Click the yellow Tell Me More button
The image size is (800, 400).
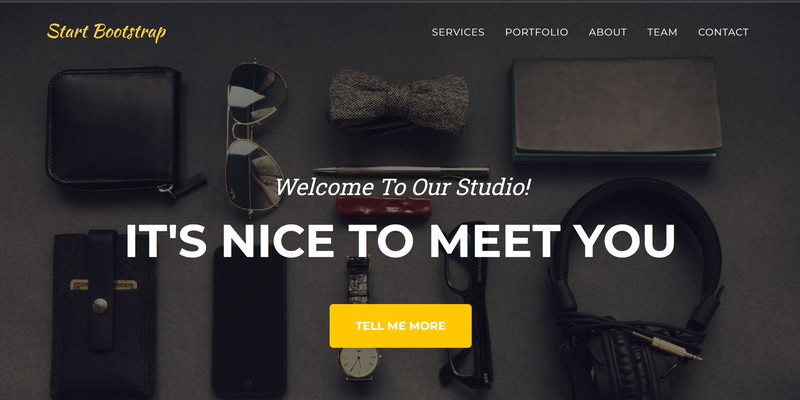pos(401,326)
